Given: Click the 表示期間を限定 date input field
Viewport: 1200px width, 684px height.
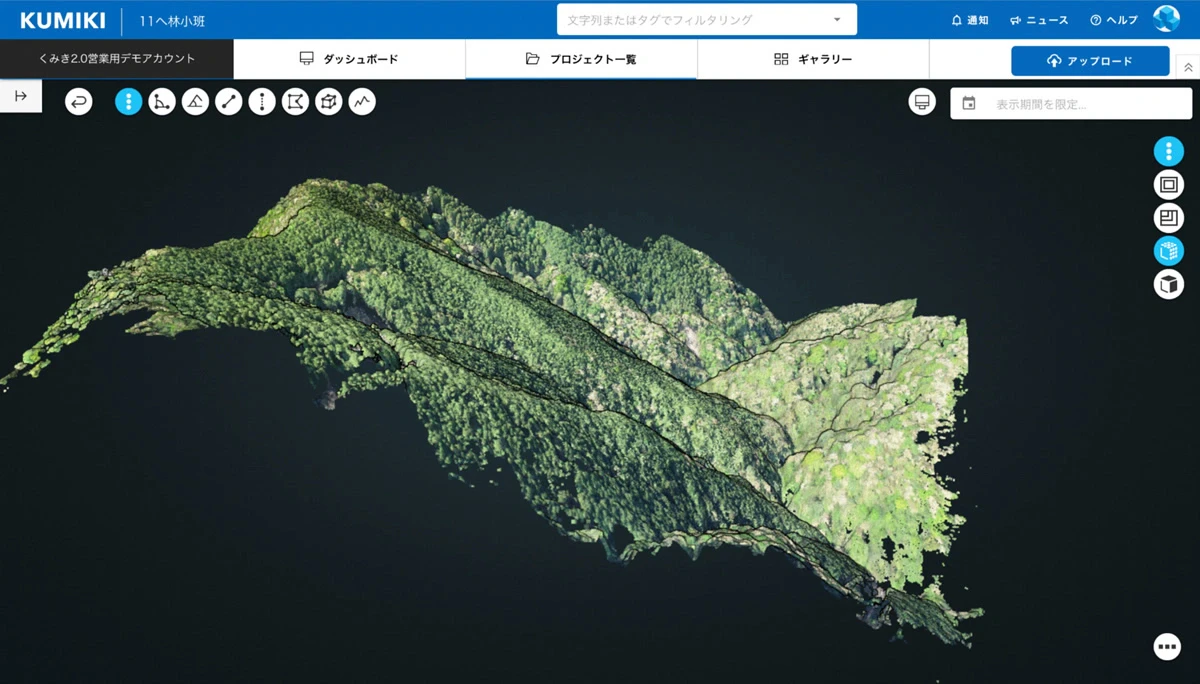Looking at the screenshot, I should click(x=1071, y=103).
